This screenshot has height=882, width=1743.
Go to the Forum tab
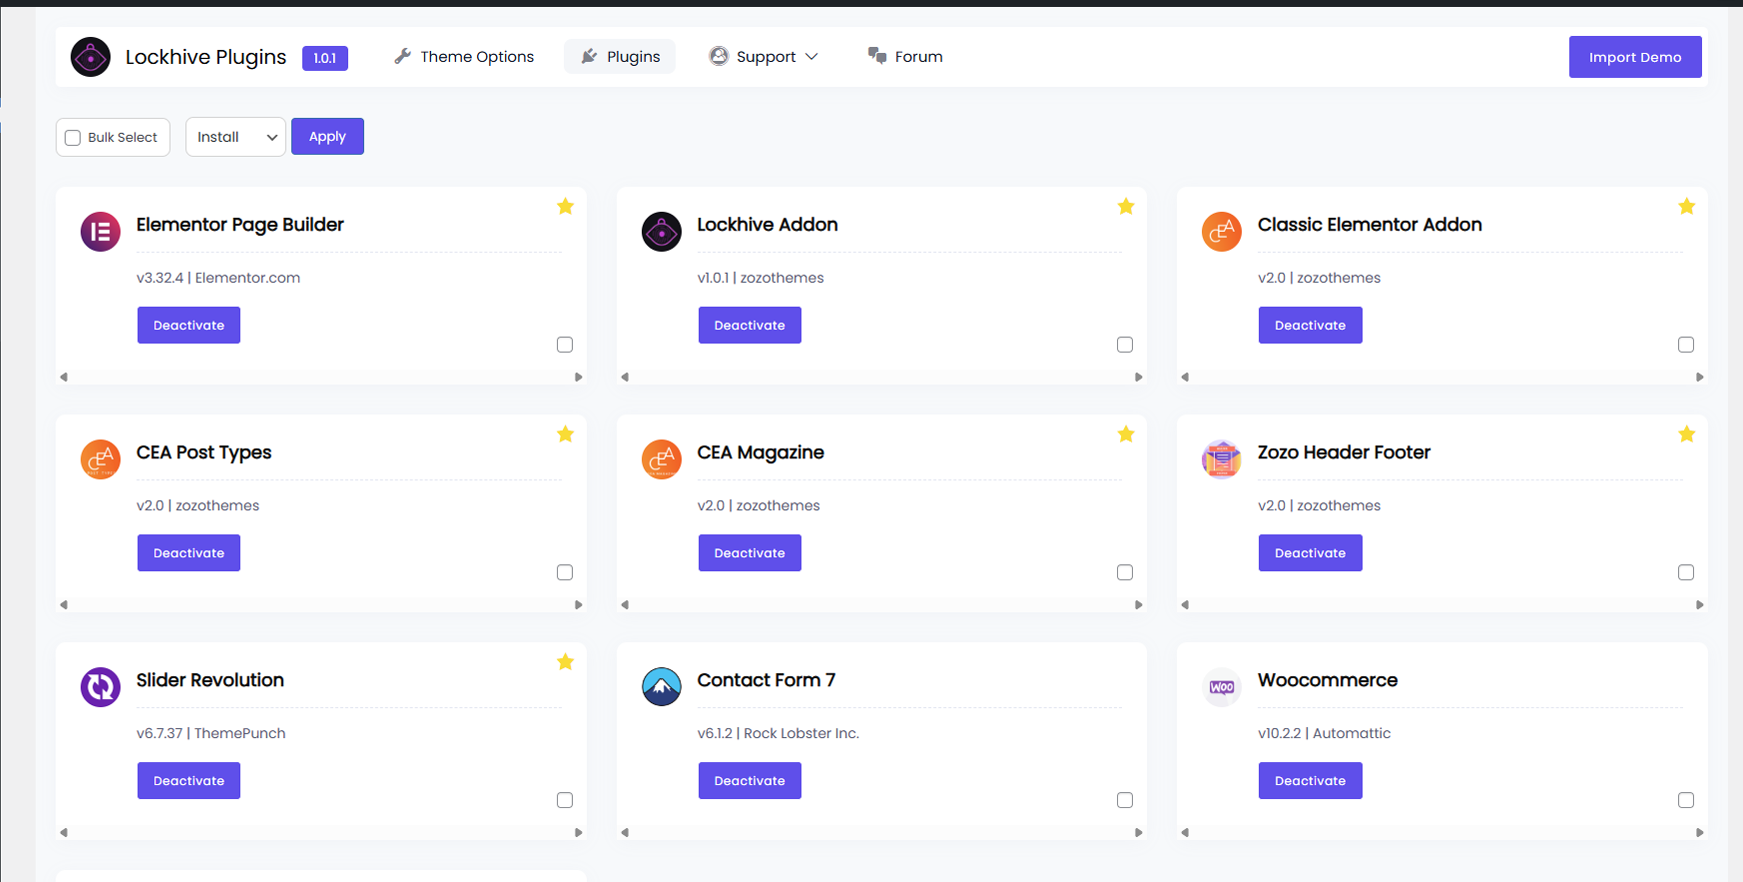(x=905, y=57)
